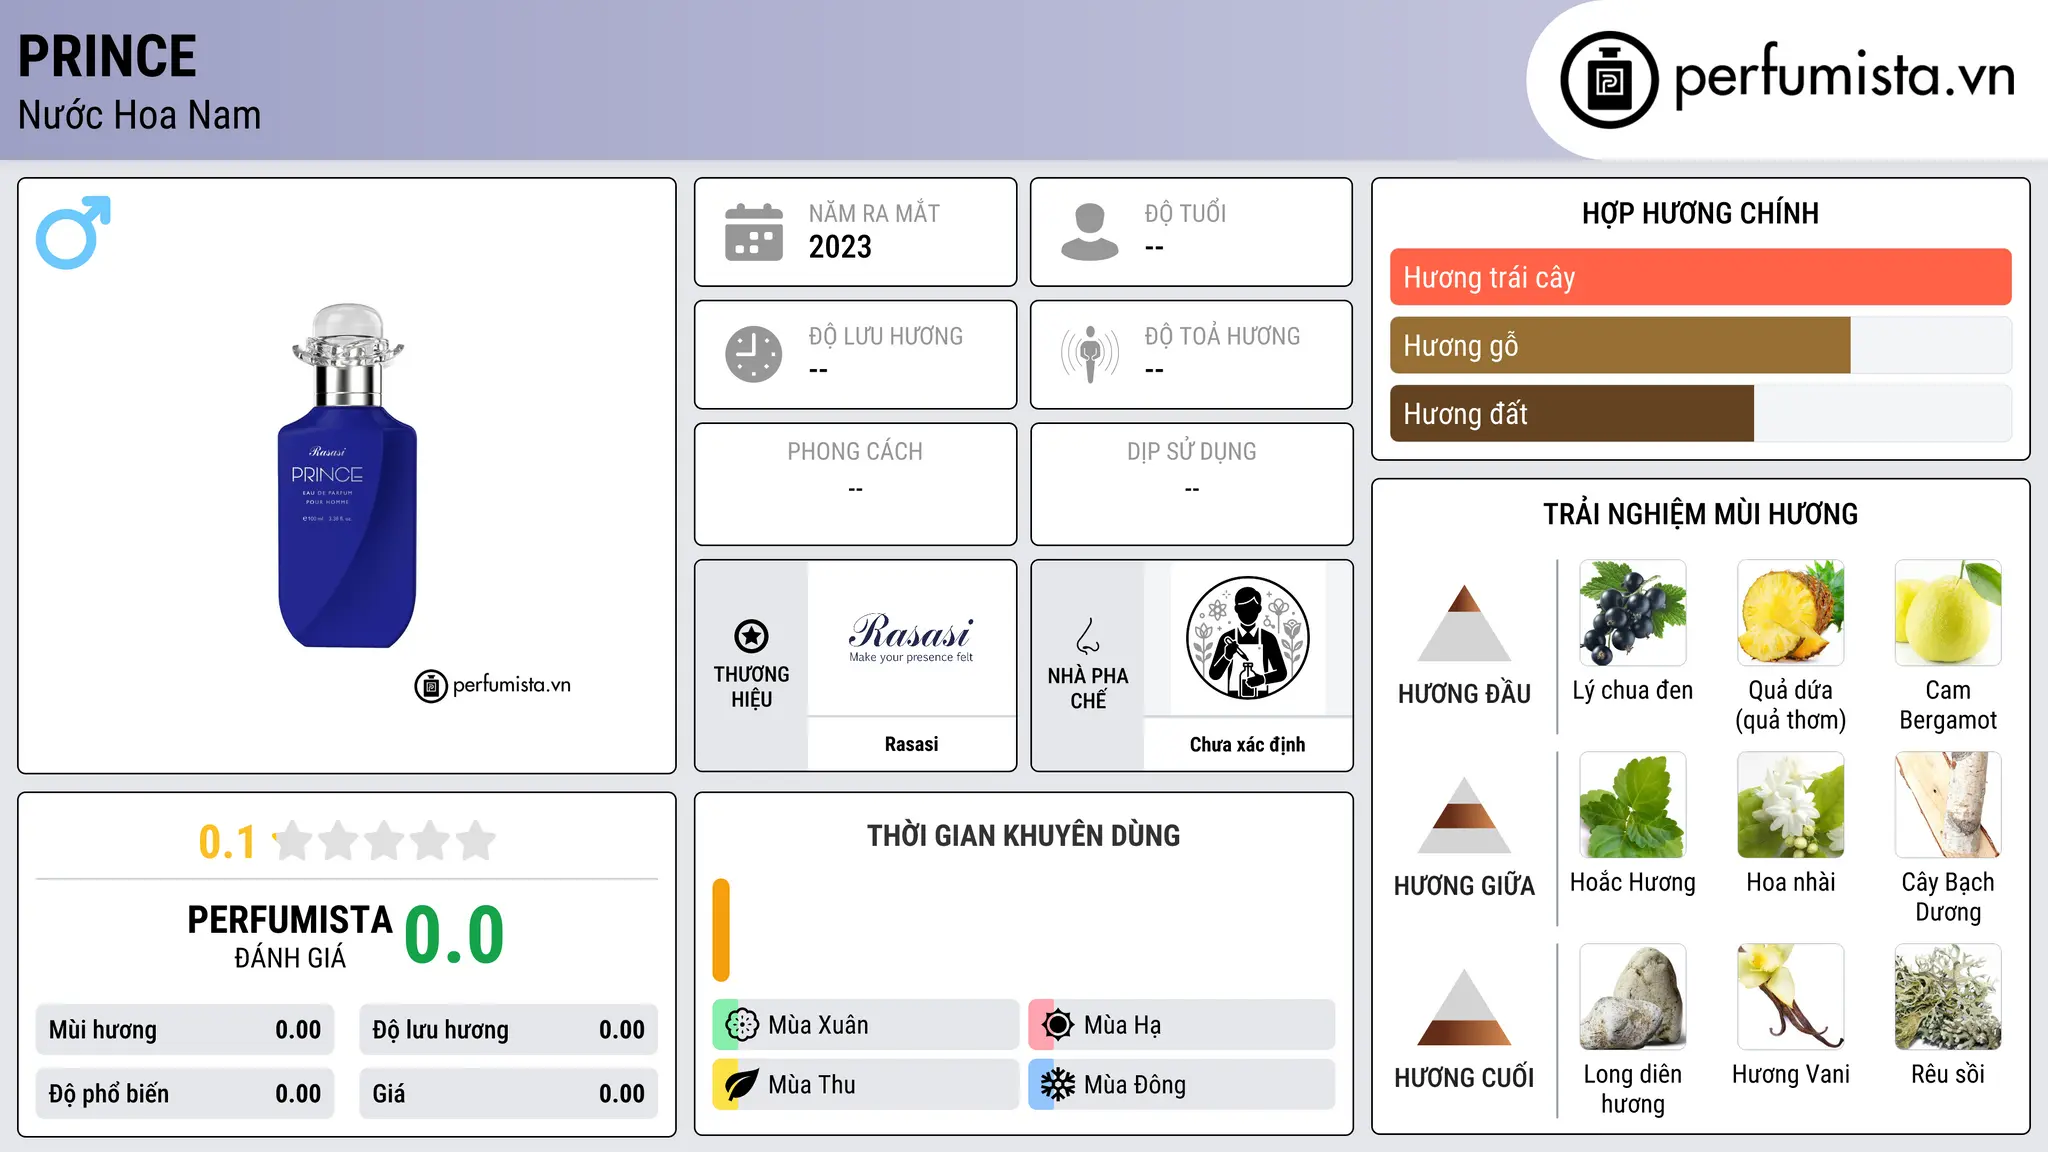Open the jasmine flower note image
The width and height of the screenshot is (2048, 1152).
pyautogui.click(x=1791, y=805)
